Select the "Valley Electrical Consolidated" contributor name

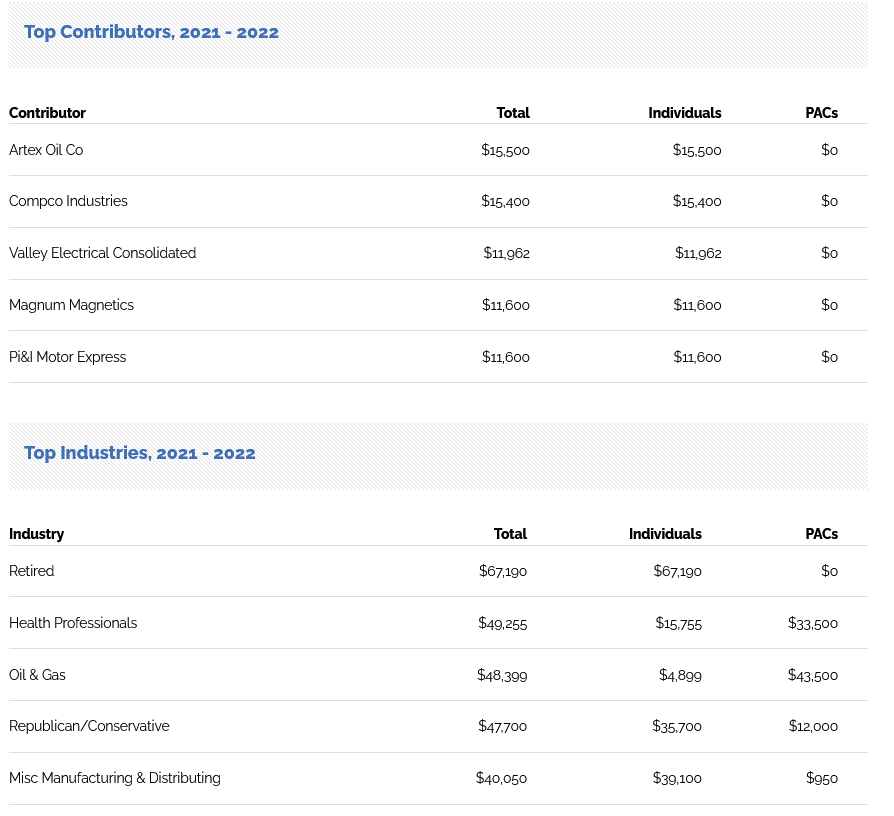coord(103,253)
